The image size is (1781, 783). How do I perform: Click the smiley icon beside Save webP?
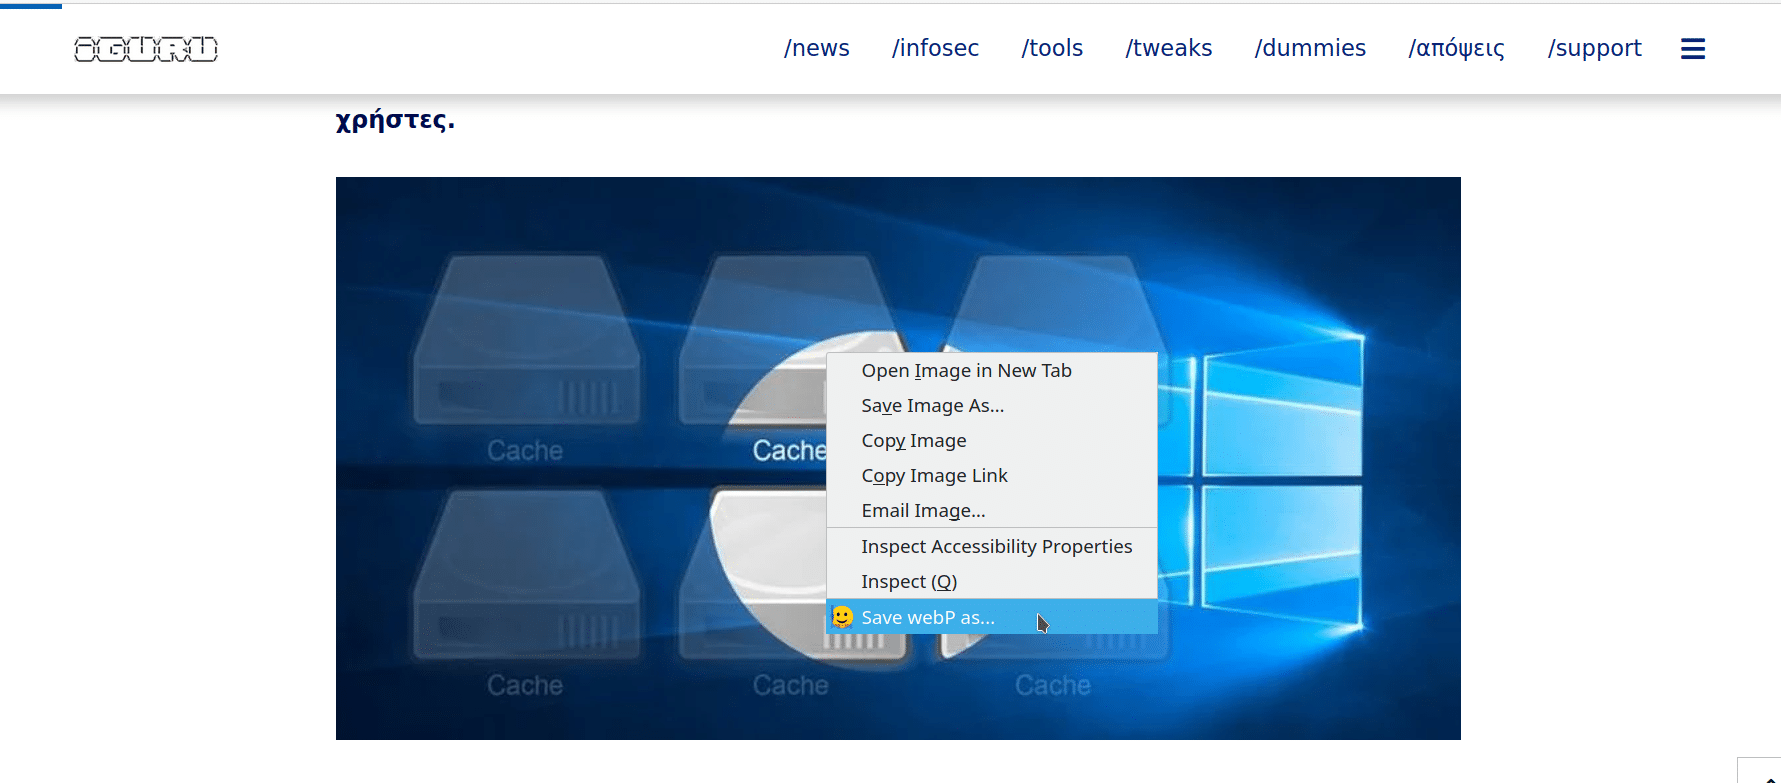coord(843,617)
